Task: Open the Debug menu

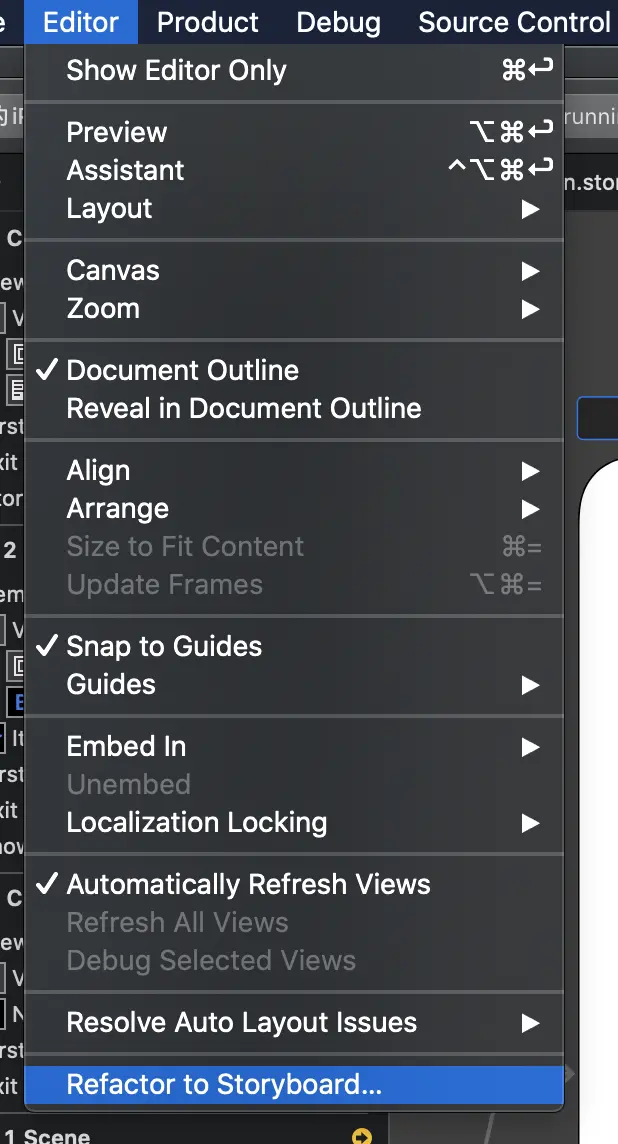Action: coord(338,22)
